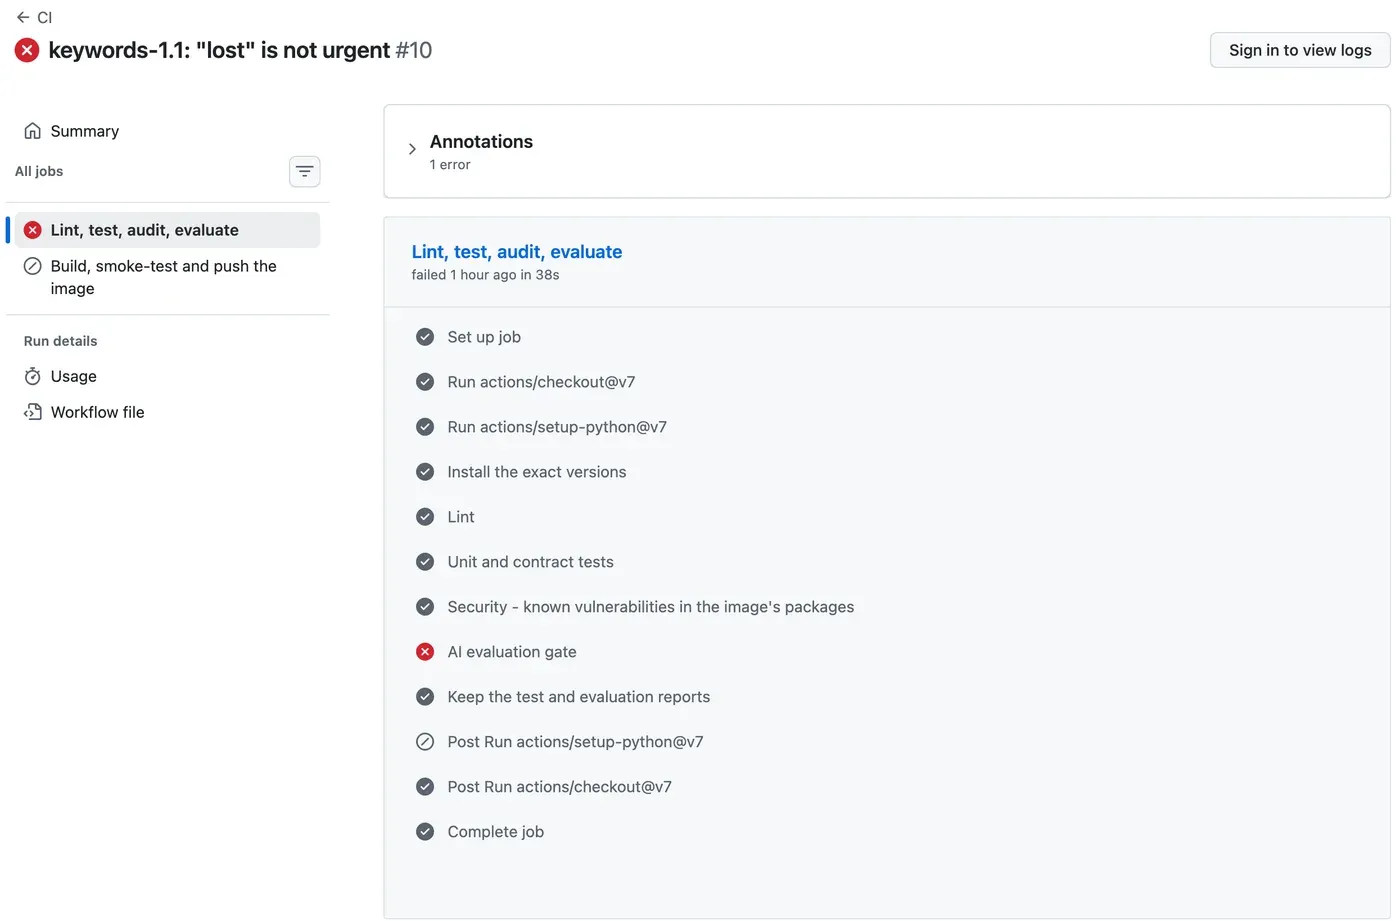Click success icon for Run actions/setup-python@v7
The height and width of the screenshot is (921, 1400).
tap(425, 427)
